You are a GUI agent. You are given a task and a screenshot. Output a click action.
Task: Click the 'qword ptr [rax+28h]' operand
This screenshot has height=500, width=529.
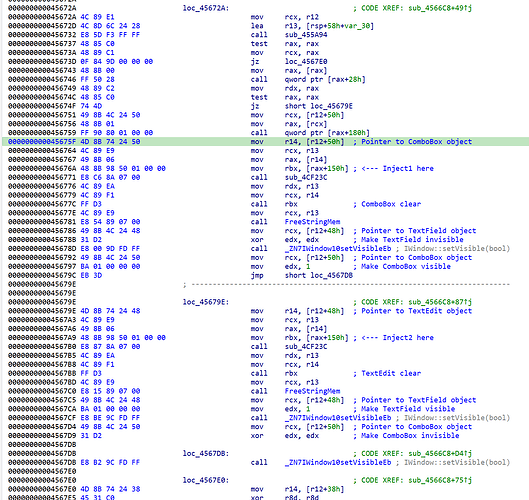pyautogui.click(x=325, y=79)
